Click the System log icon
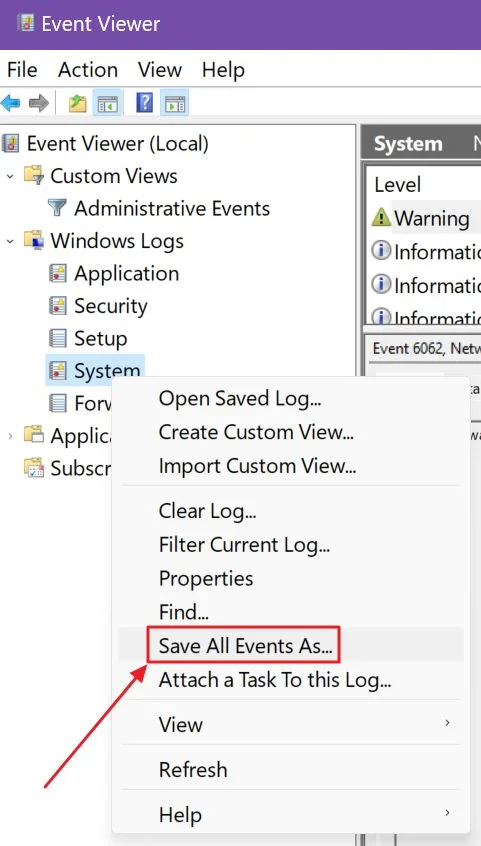The width and height of the screenshot is (481, 846). (57, 371)
